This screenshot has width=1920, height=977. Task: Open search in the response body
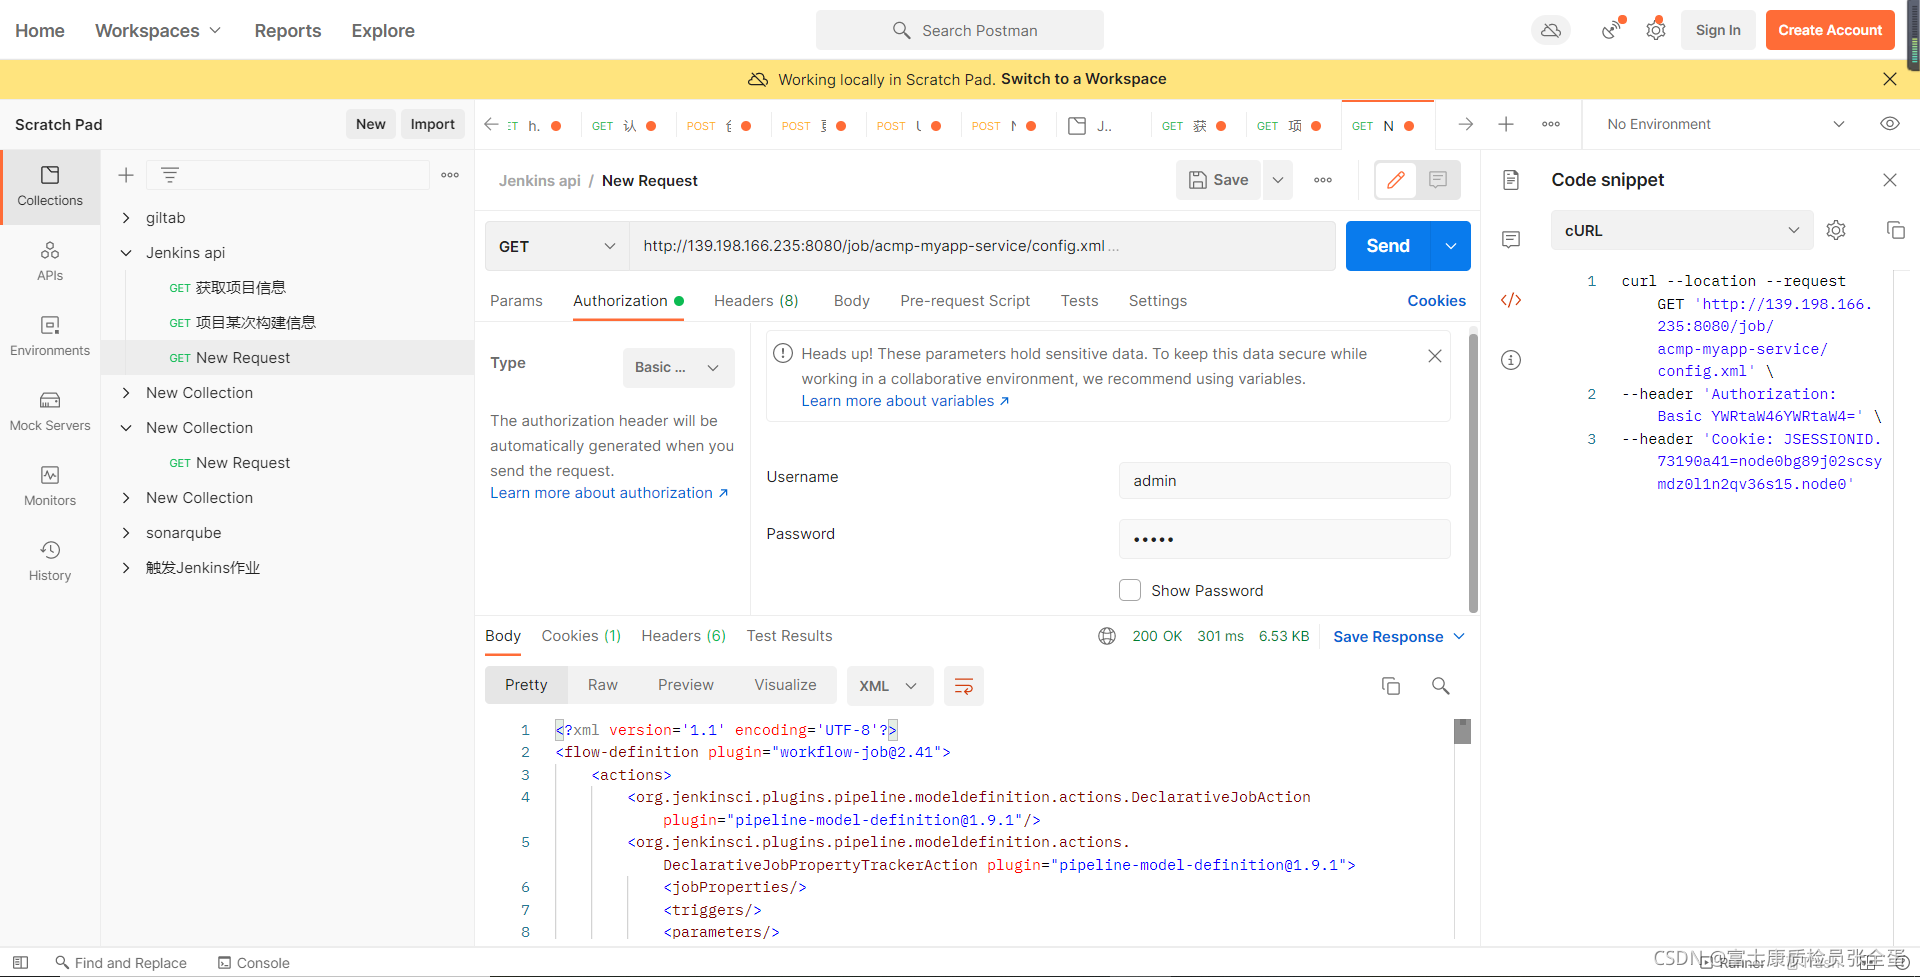tap(1440, 686)
